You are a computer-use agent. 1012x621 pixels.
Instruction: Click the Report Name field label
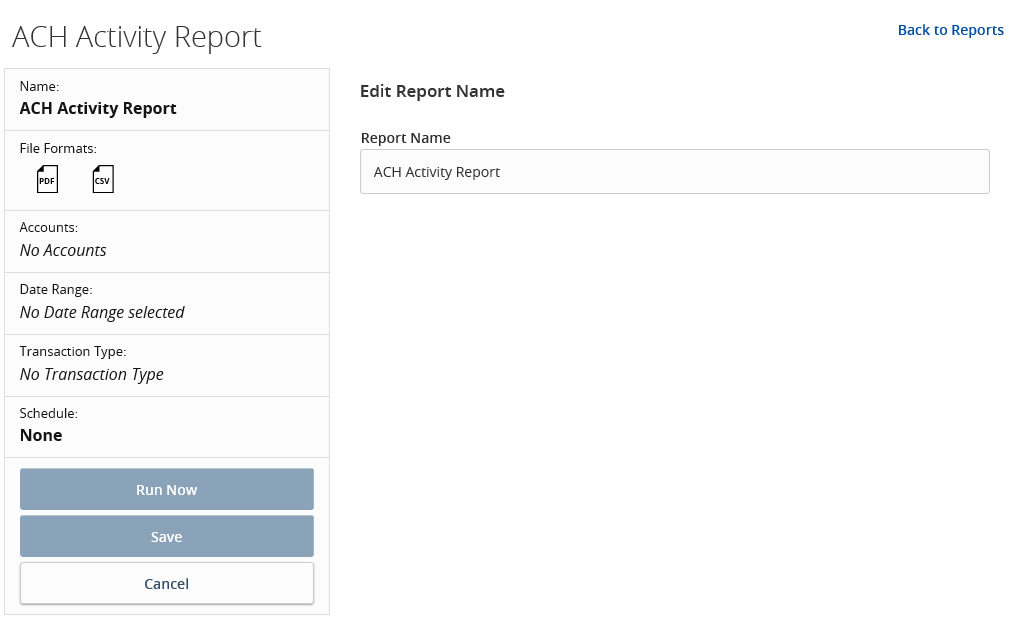(405, 137)
